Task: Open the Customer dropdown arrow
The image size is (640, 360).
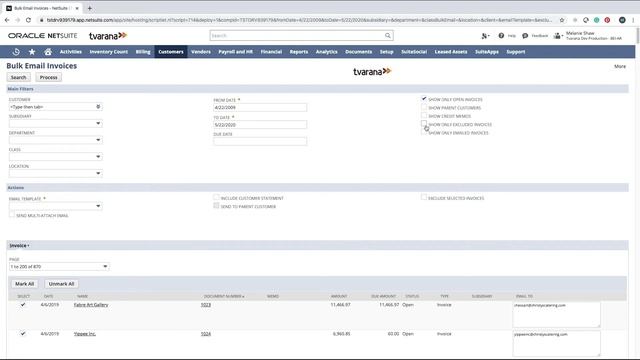Action: tap(98, 107)
